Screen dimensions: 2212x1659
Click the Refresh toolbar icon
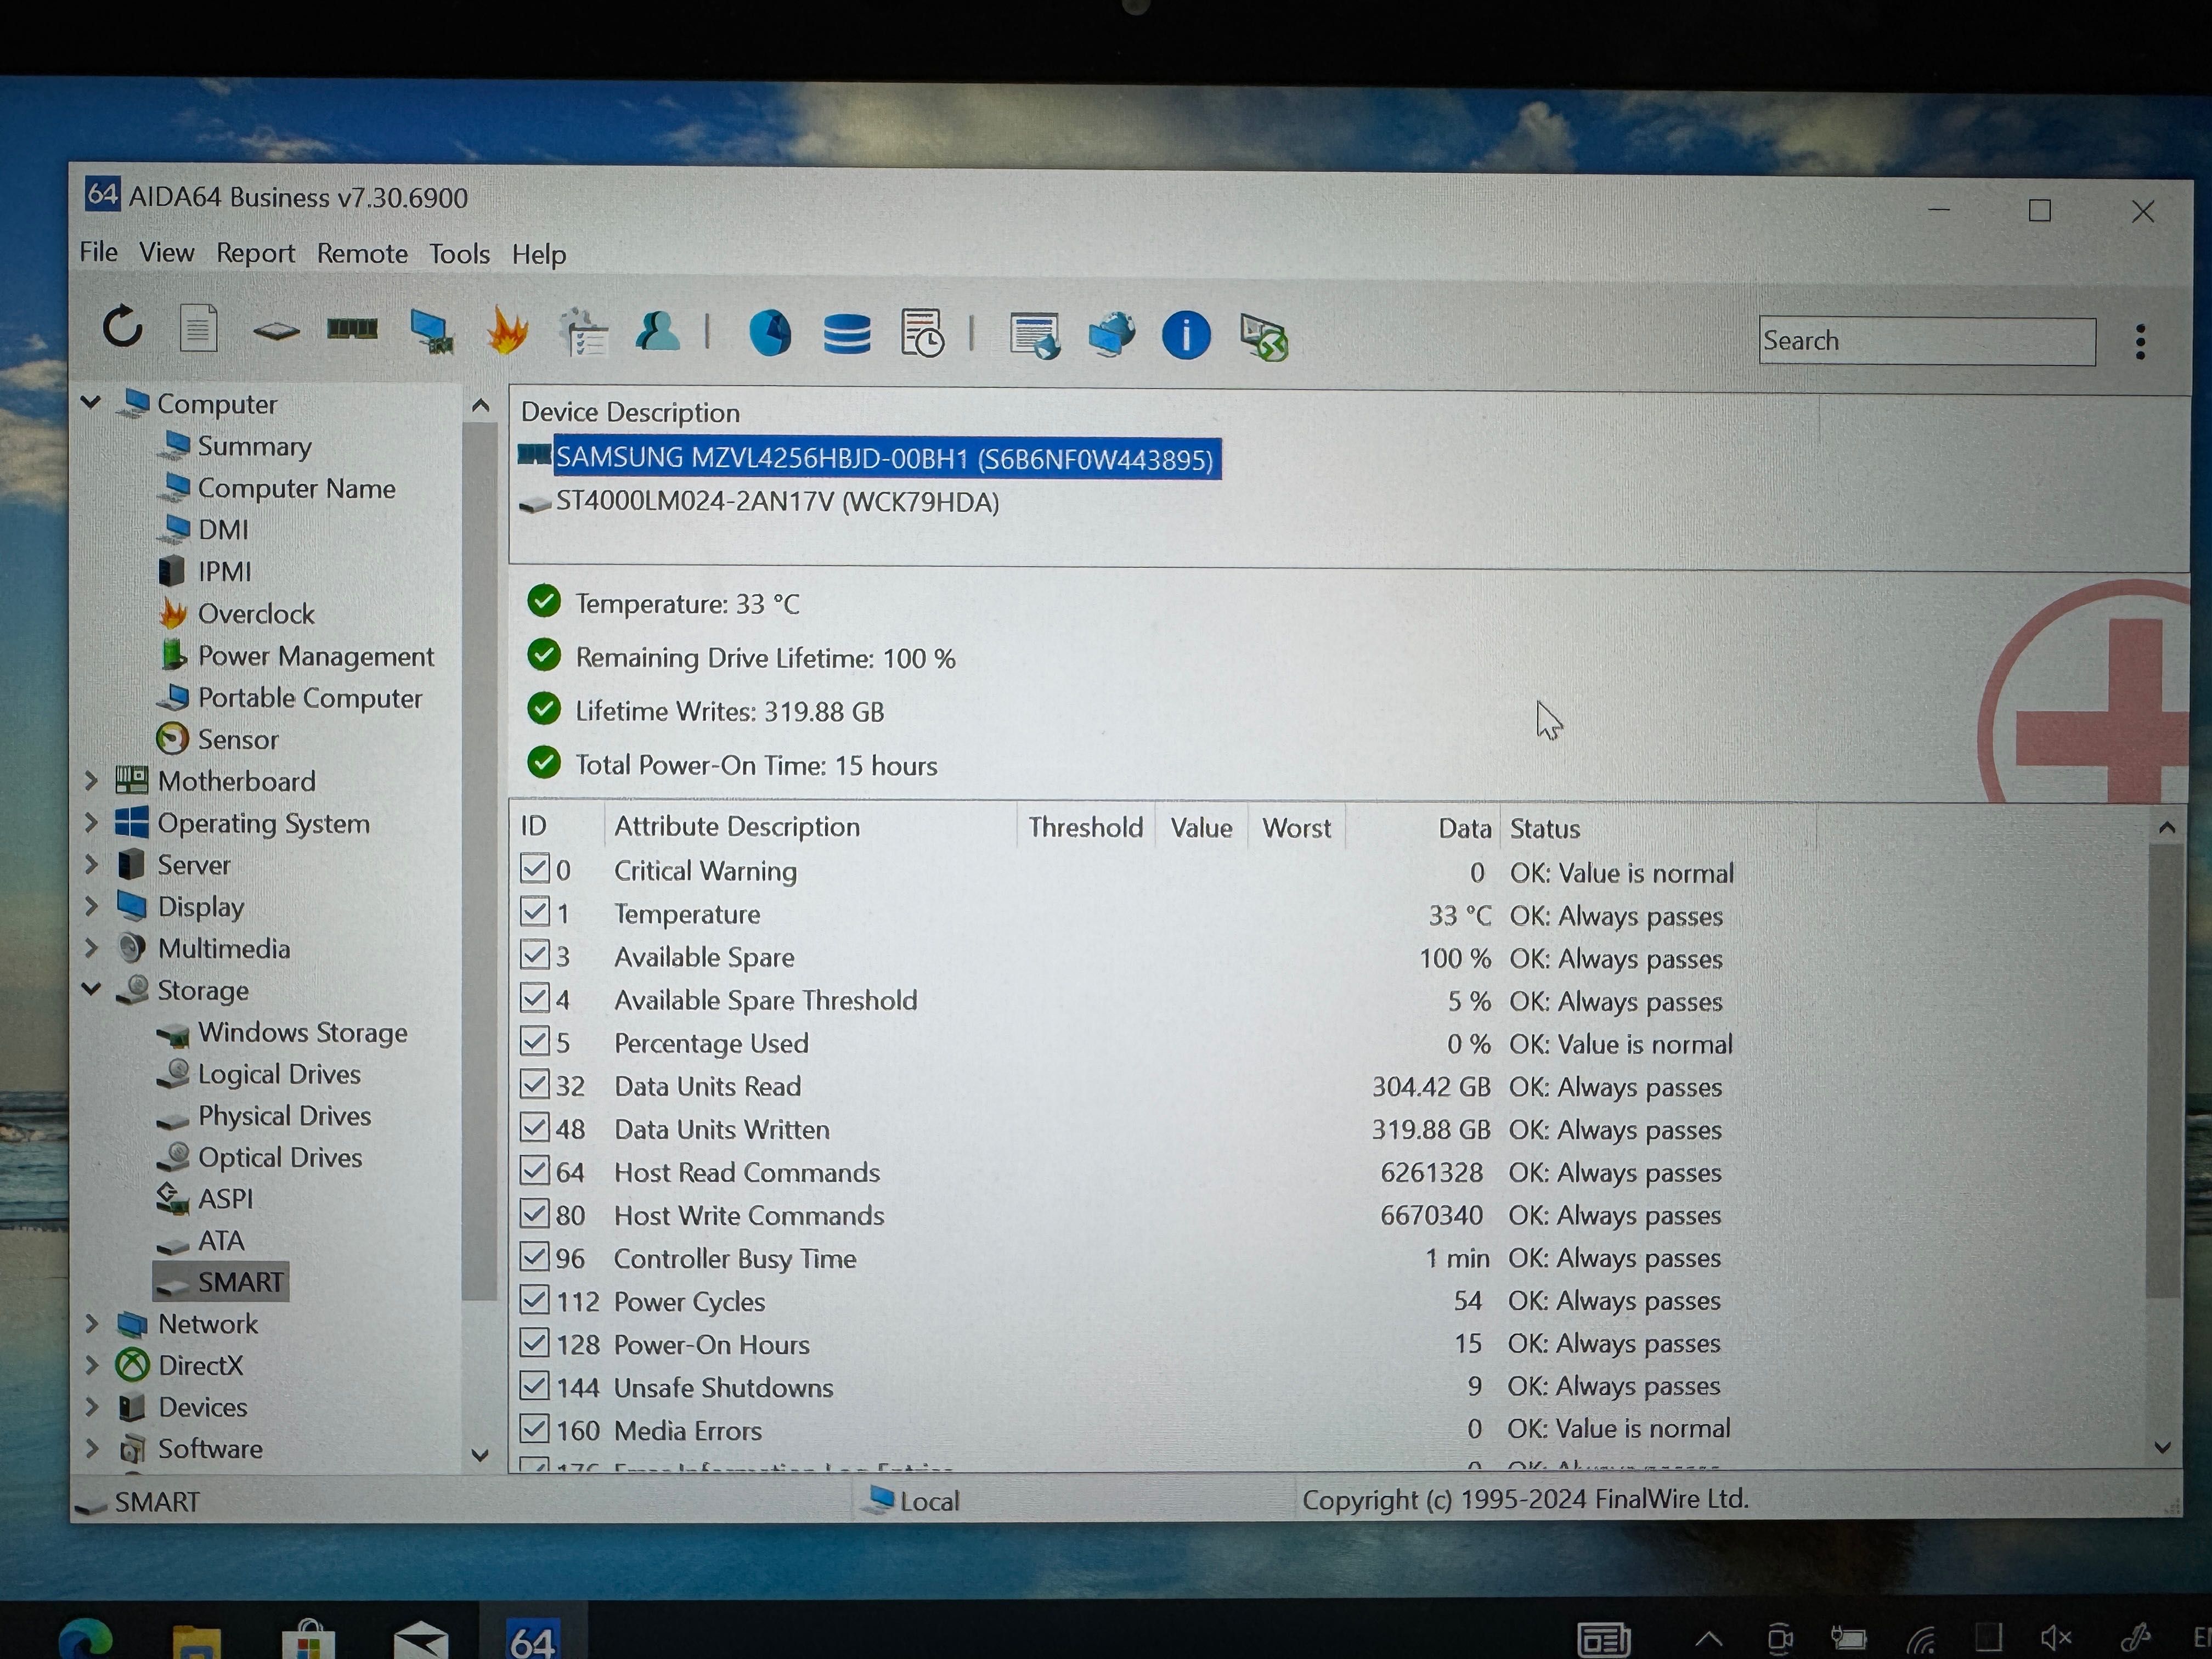tap(123, 327)
